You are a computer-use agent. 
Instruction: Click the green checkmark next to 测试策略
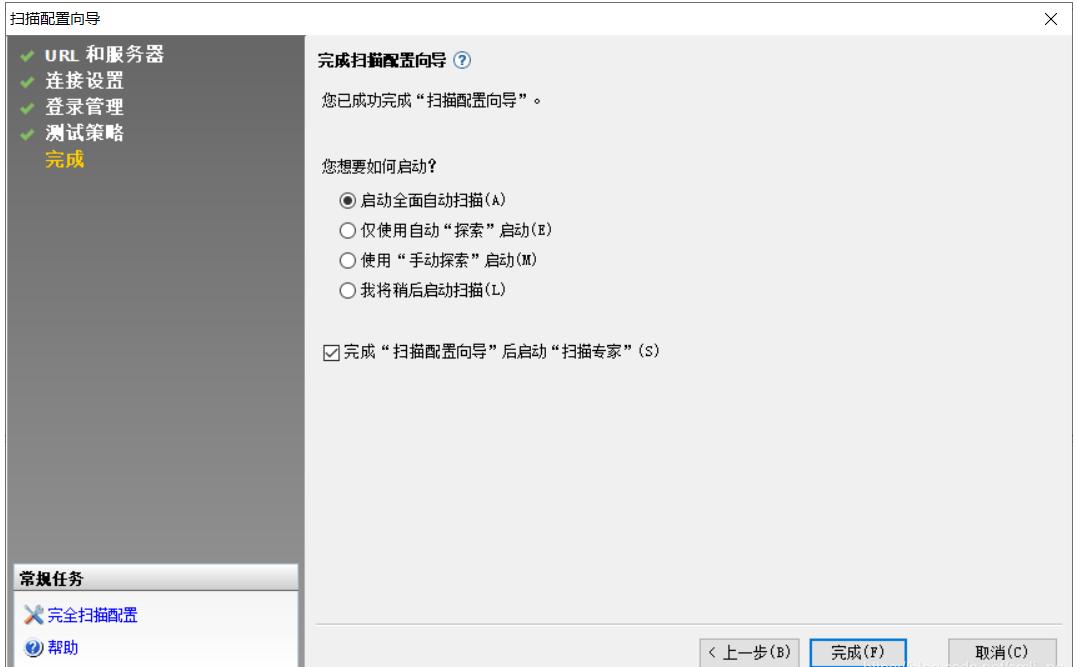click(27, 134)
